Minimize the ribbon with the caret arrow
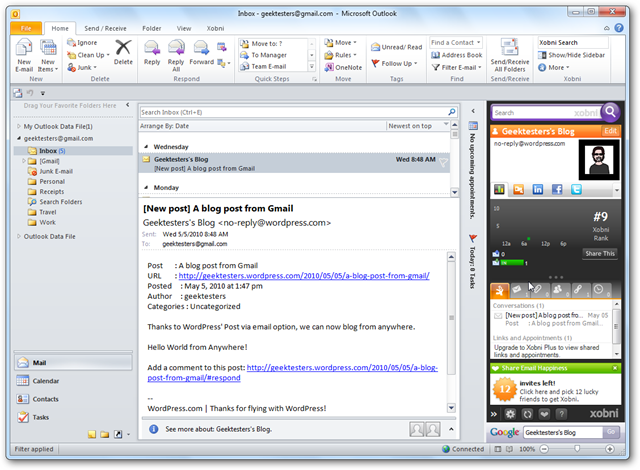The height and width of the screenshot is (470, 640). click(607, 28)
